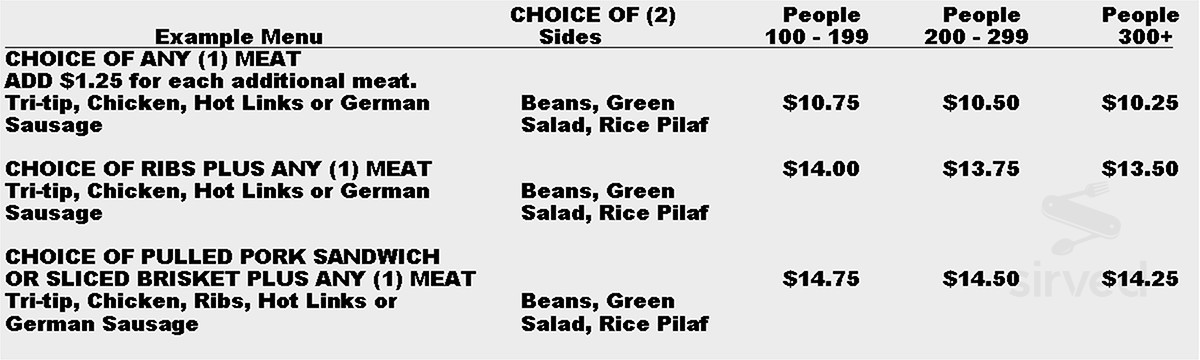
Task: Click the $14.75 pulled pork price
Action: click(820, 279)
